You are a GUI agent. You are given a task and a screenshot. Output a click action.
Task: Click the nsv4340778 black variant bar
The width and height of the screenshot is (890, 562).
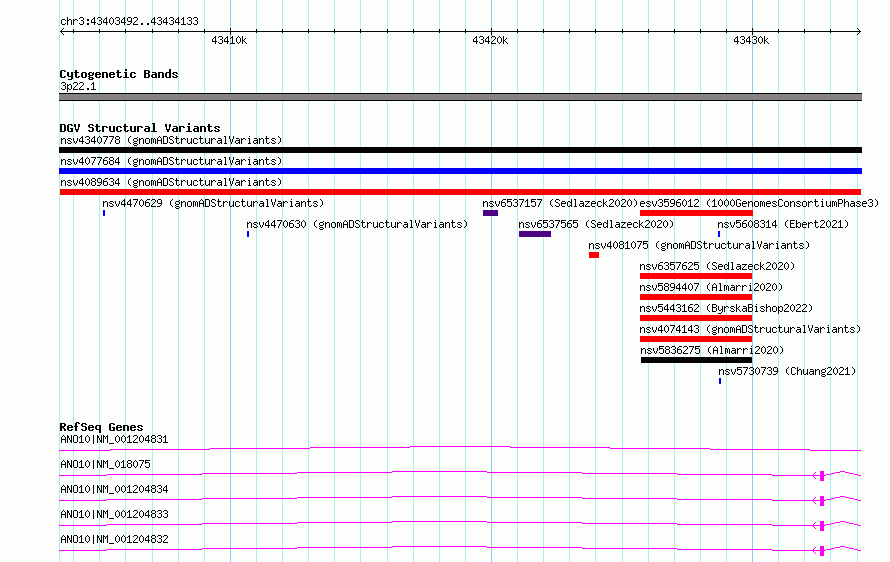[x=460, y=150]
